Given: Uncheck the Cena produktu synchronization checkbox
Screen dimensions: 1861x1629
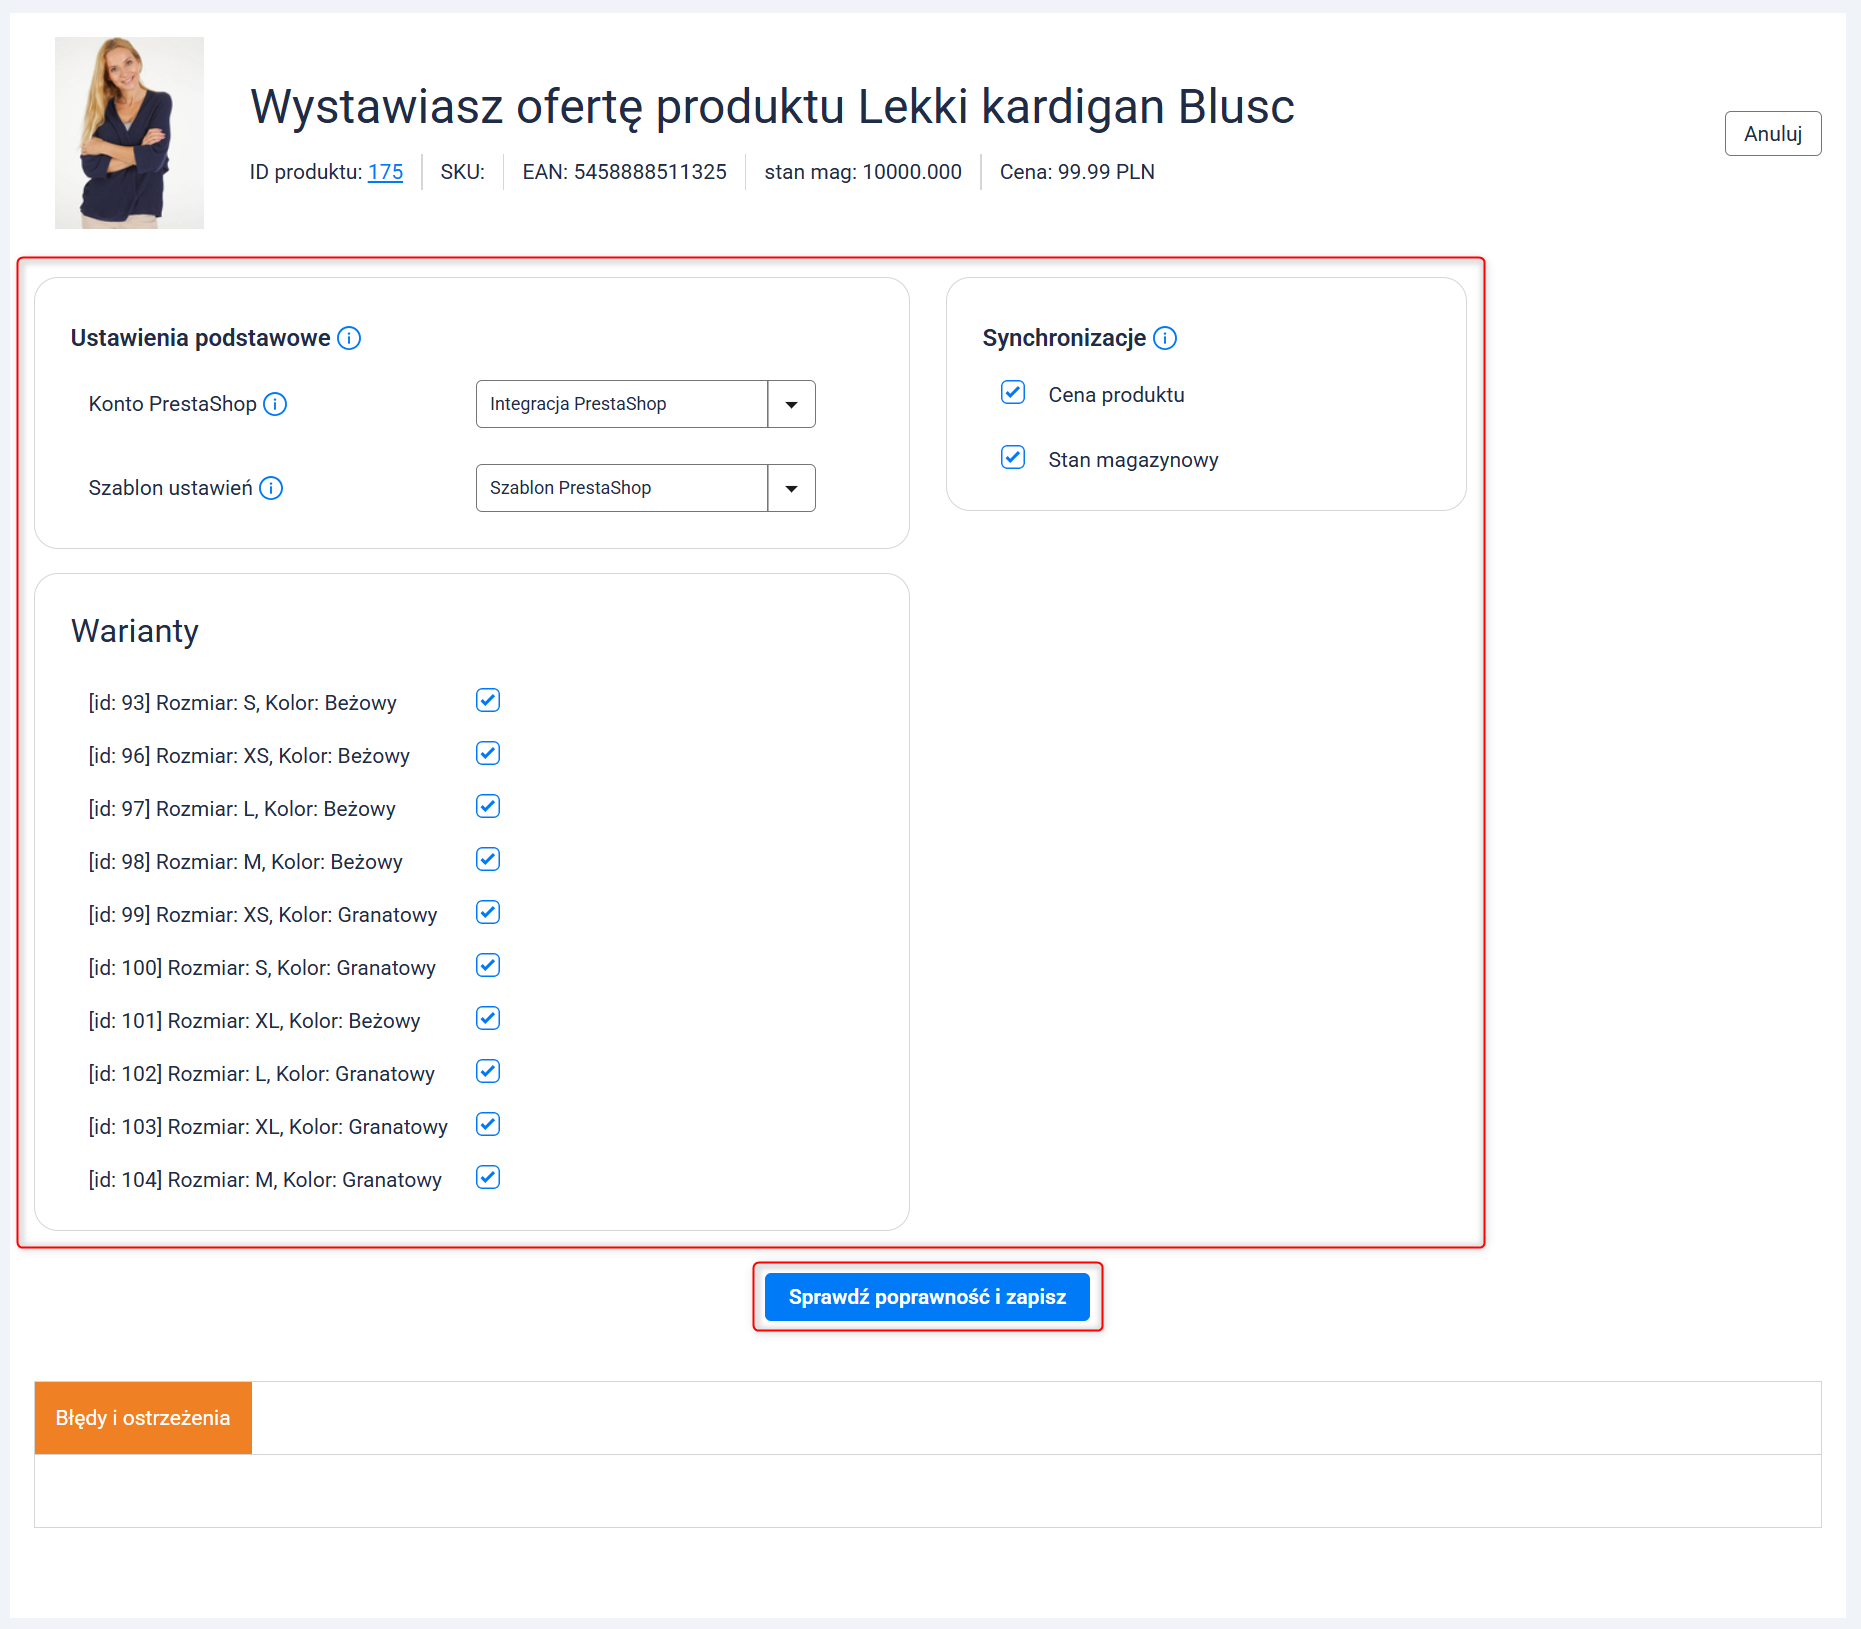Looking at the screenshot, I should [1013, 393].
